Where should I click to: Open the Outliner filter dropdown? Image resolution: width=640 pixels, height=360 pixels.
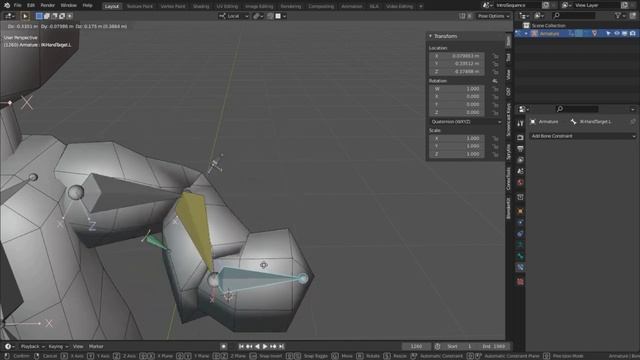click(620, 16)
